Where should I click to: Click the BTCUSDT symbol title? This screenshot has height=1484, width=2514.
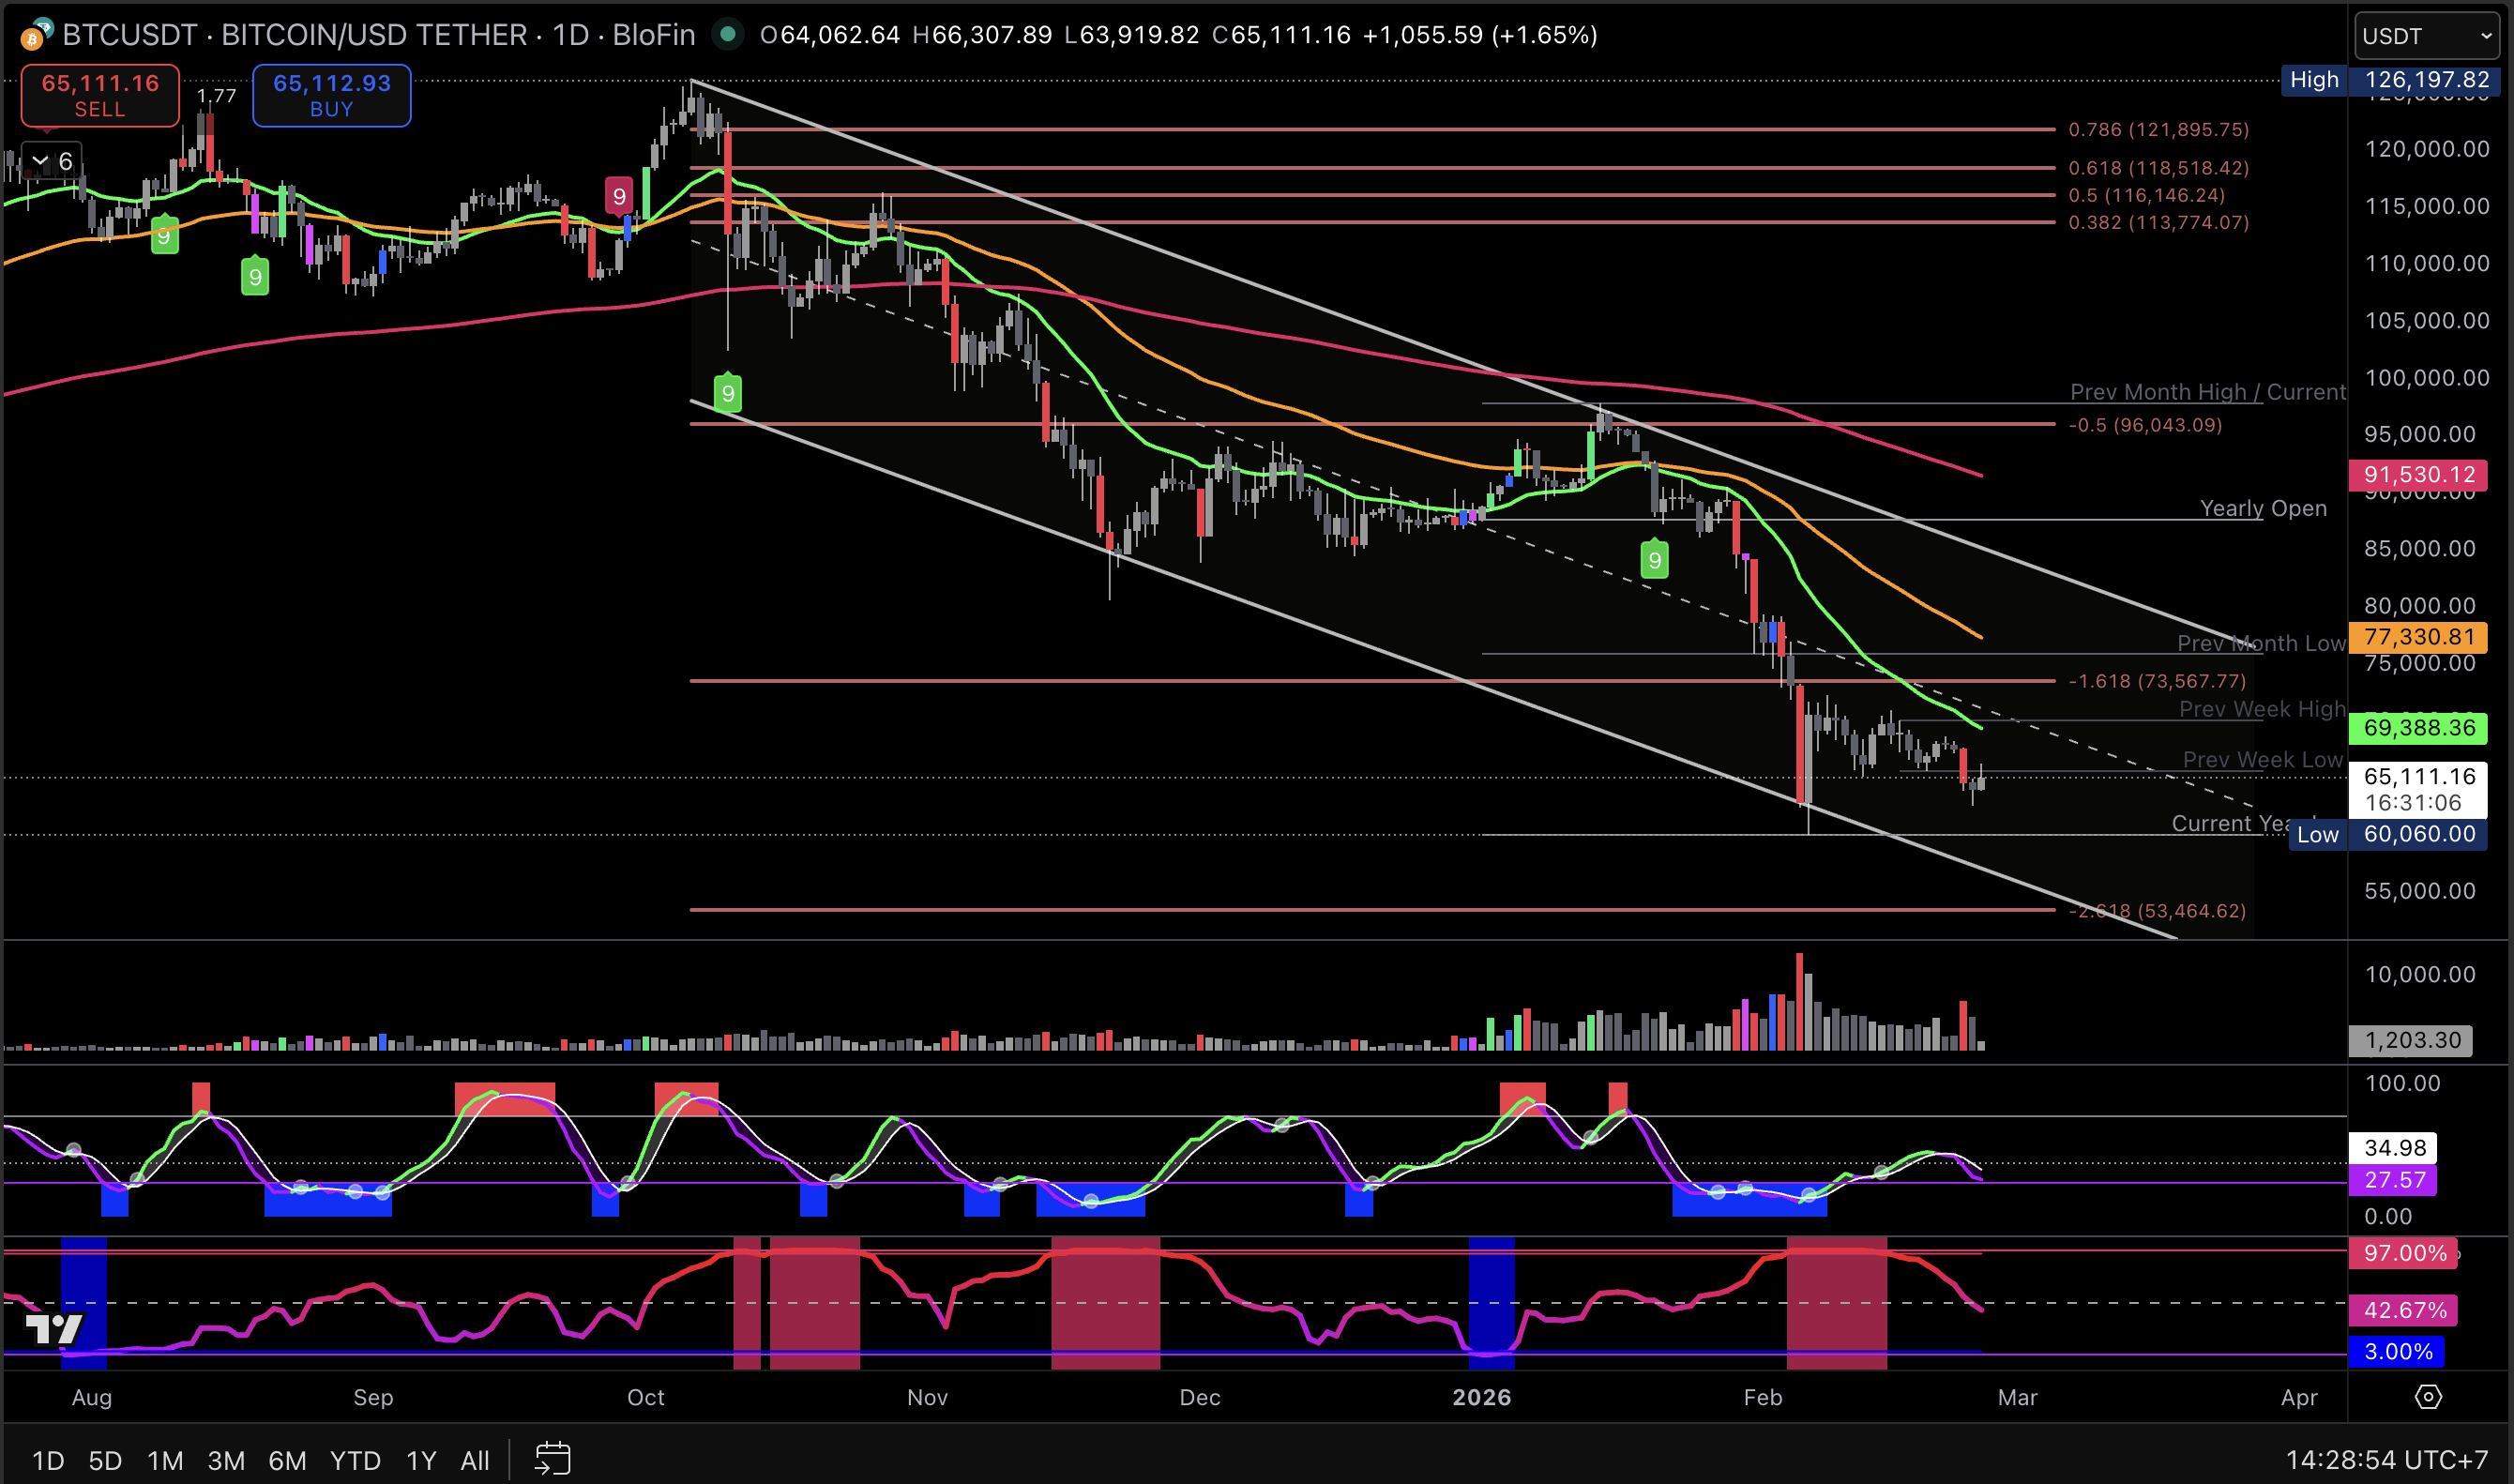130,35
